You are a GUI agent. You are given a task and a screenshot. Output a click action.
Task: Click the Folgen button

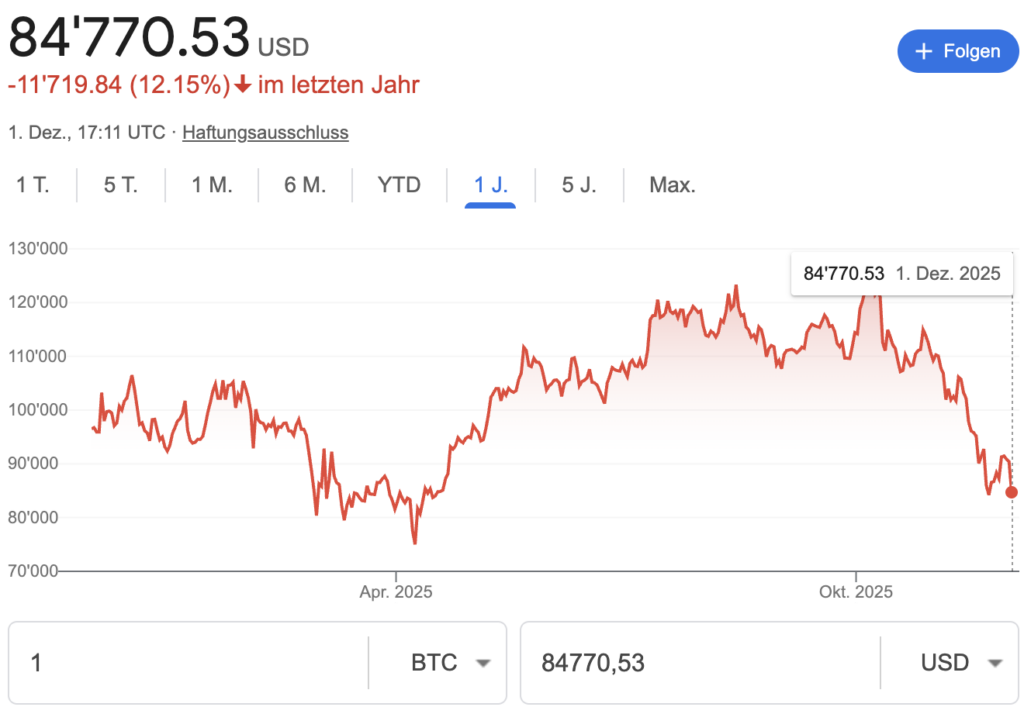957,51
